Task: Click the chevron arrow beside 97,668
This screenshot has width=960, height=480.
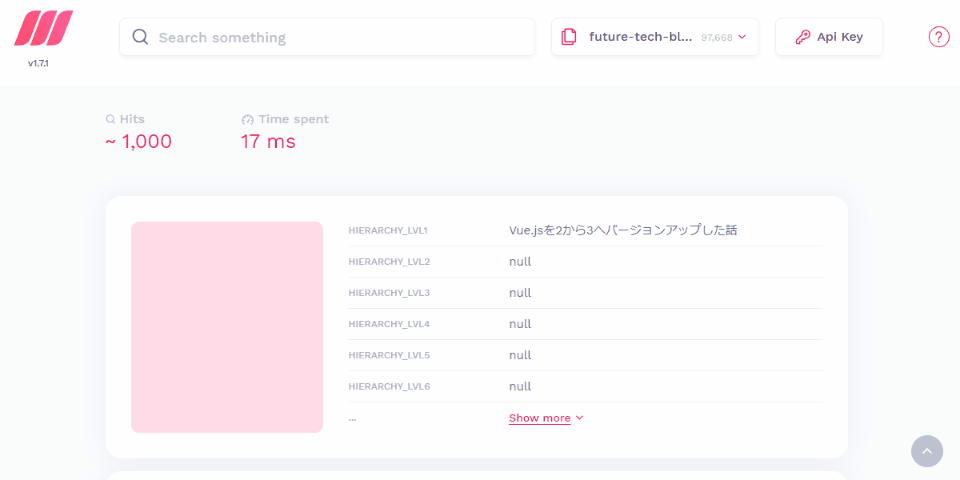Action: click(742, 37)
